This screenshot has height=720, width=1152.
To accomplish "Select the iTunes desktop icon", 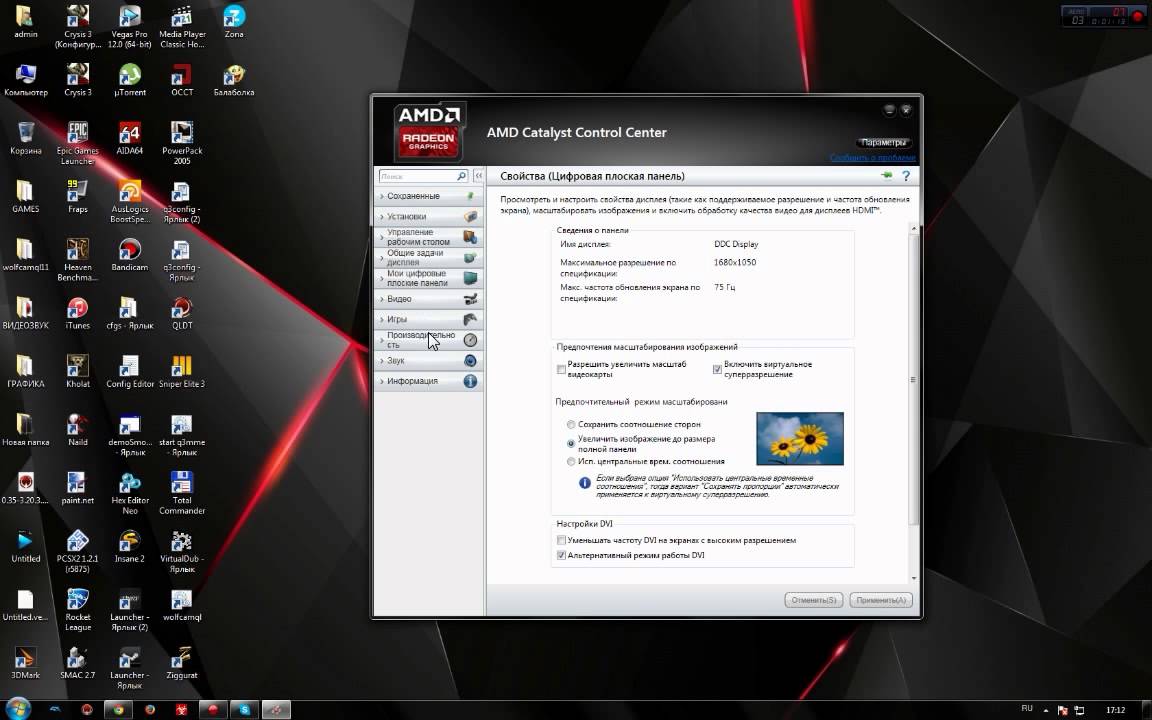I will (x=77, y=313).
